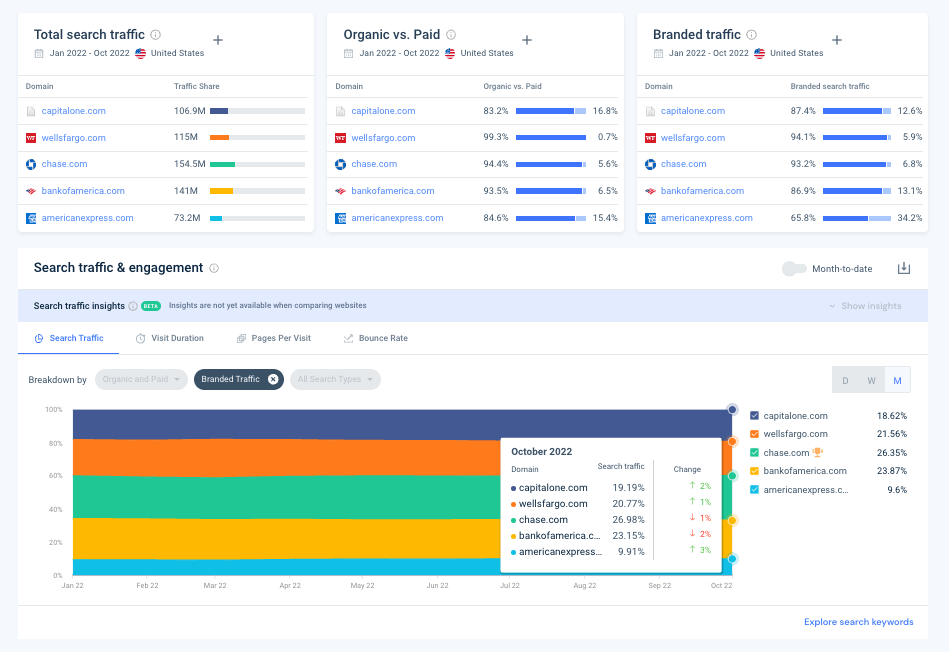Image resolution: width=949 pixels, height=652 pixels.
Task: Click info icon next to Search traffic insights
Action: pyautogui.click(x=133, y=306)
